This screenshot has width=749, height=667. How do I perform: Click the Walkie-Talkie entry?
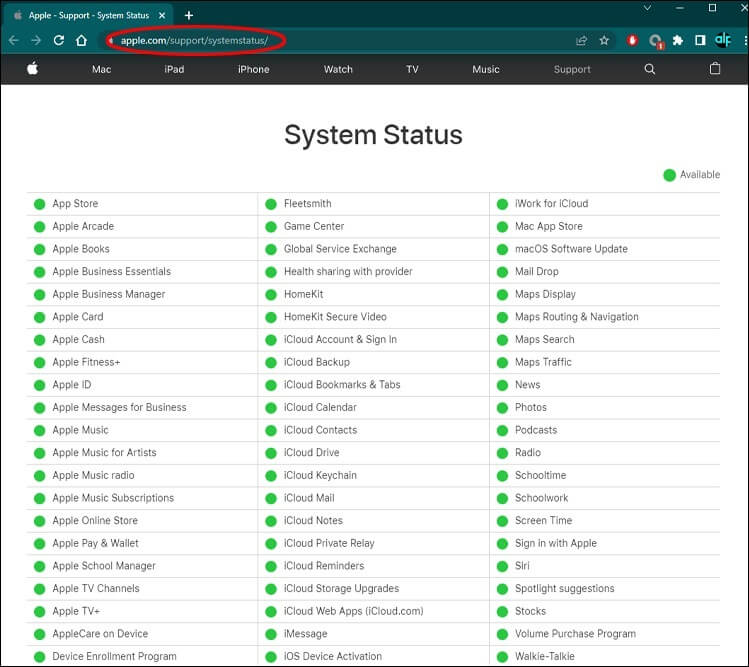545,656
